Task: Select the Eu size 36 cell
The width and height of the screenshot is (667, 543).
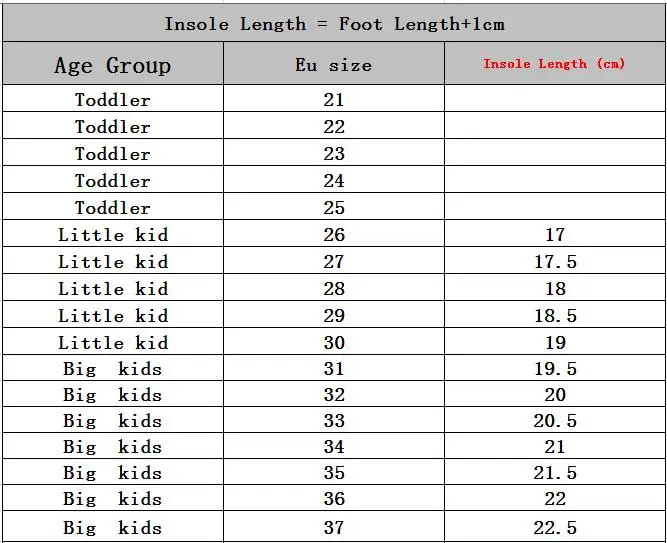Action: click(x=334, y=498)
